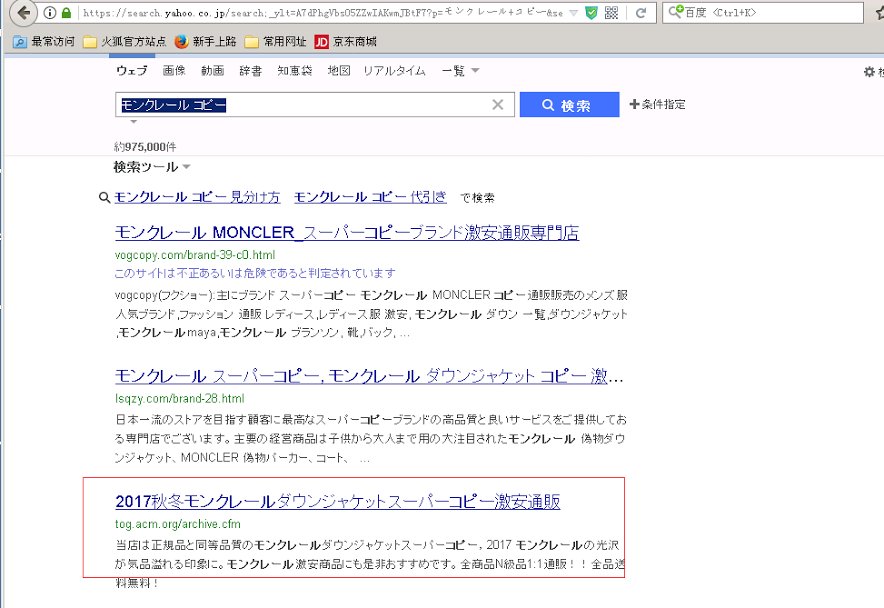Select the ウェブ search tab
The width and height of the screenshot is (884, 608).
pyautogui.click(x=132, y=71)
